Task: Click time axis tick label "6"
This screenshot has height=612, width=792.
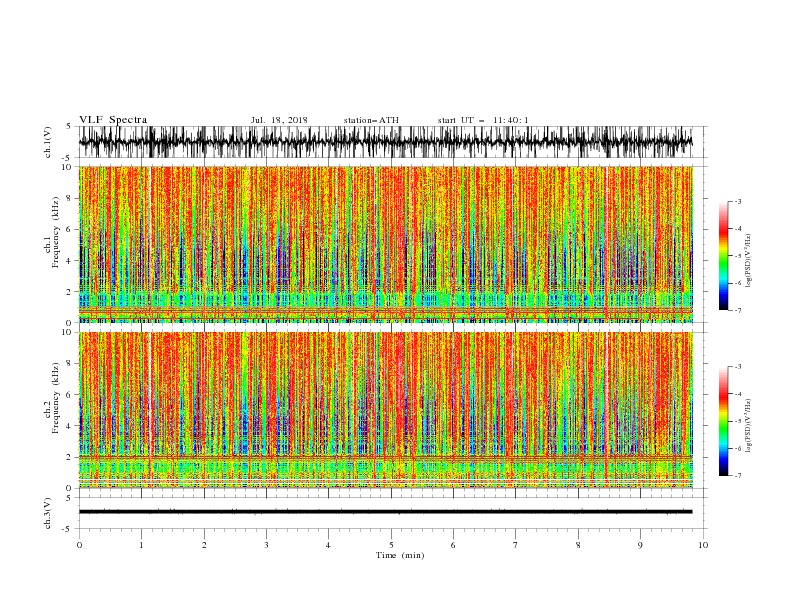Action: coord(454,545)
